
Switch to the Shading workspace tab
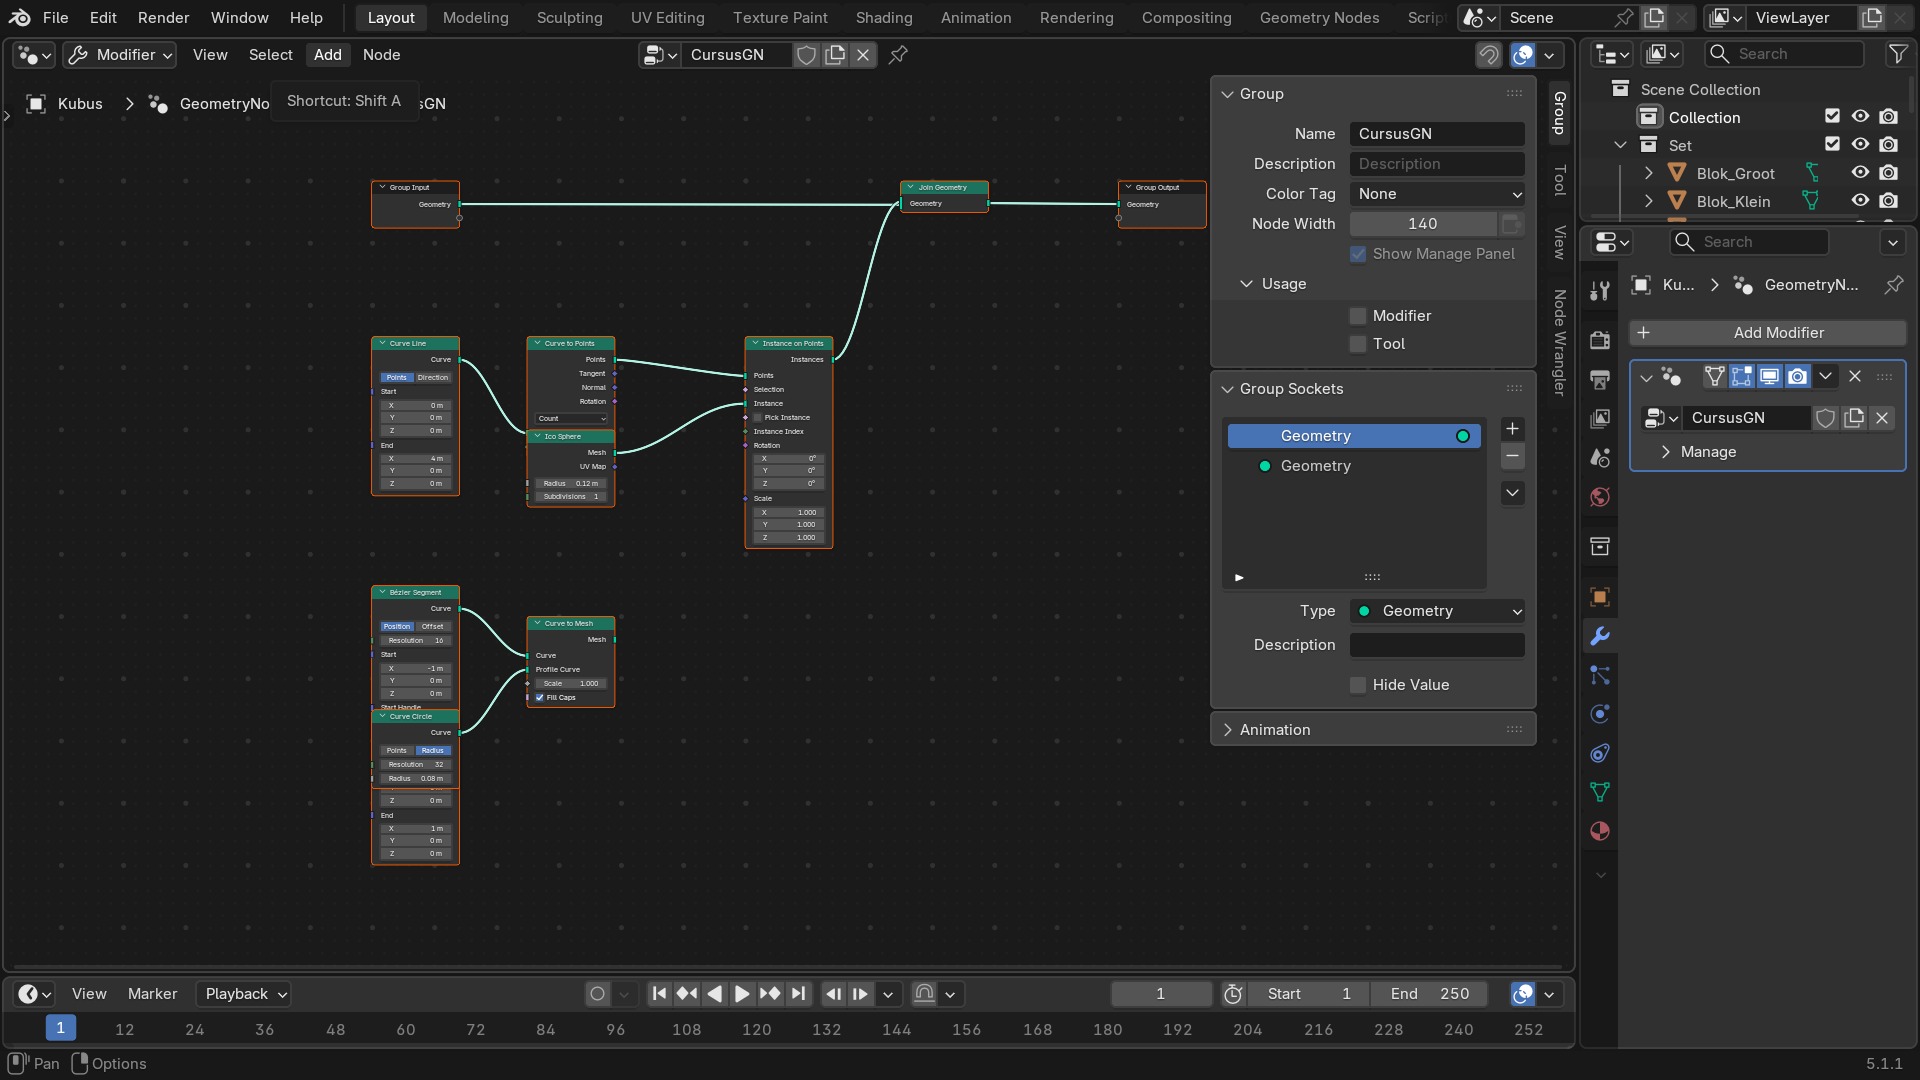(883, 18)
